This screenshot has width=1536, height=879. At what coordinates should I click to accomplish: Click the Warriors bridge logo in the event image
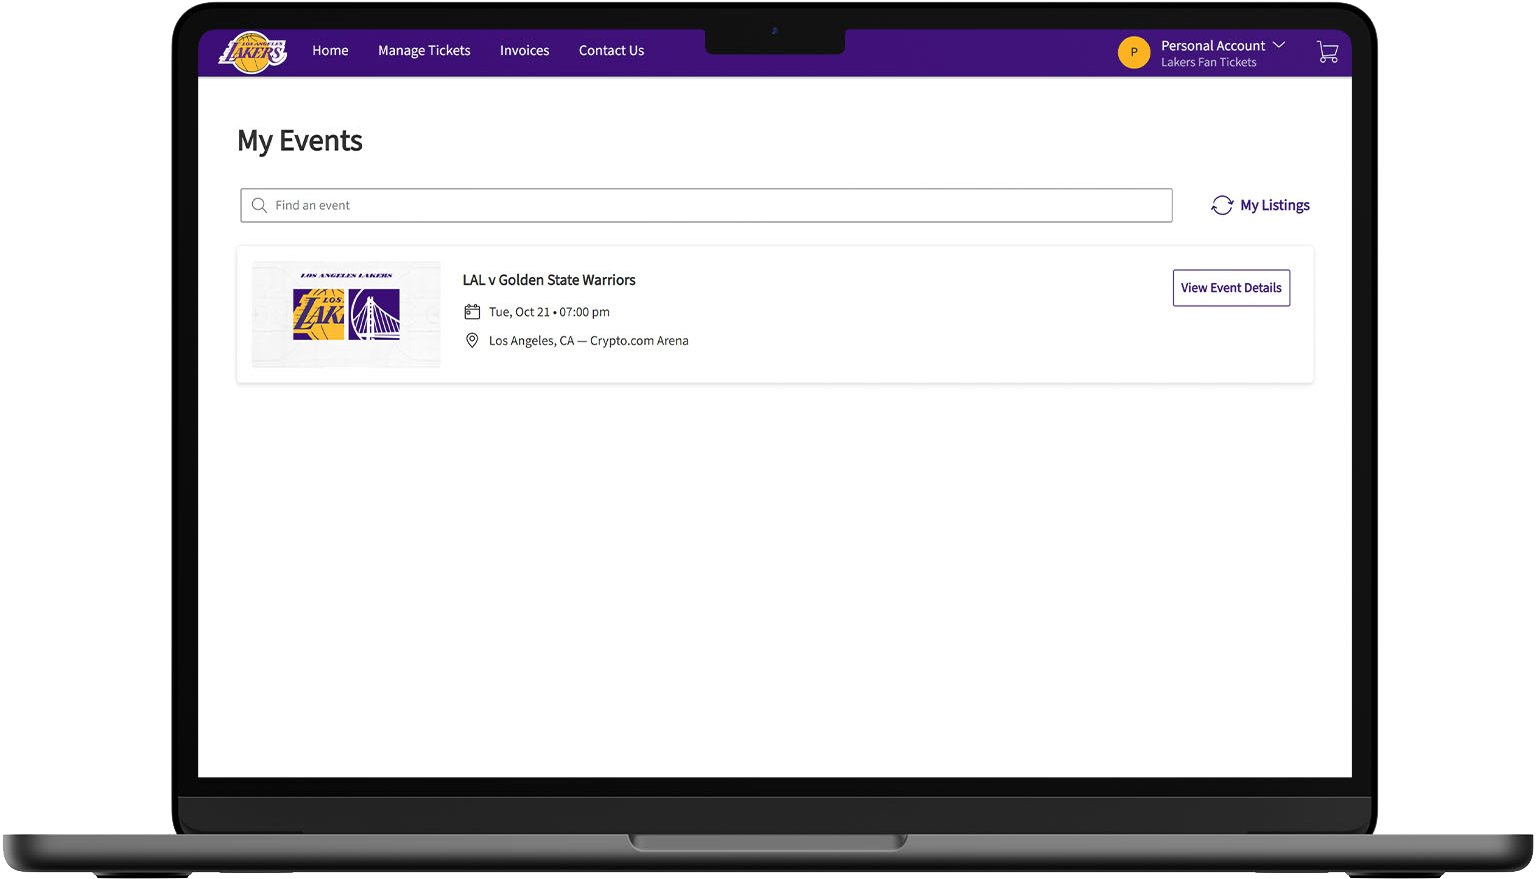click(374, 314)
